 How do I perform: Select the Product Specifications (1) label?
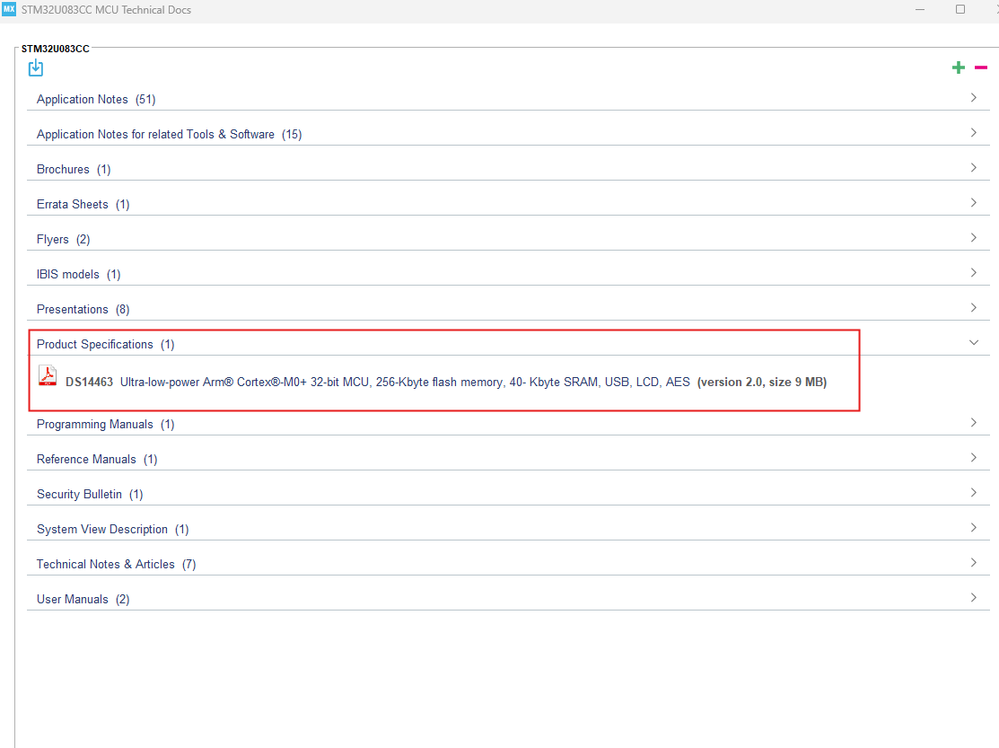coord(106,345)
